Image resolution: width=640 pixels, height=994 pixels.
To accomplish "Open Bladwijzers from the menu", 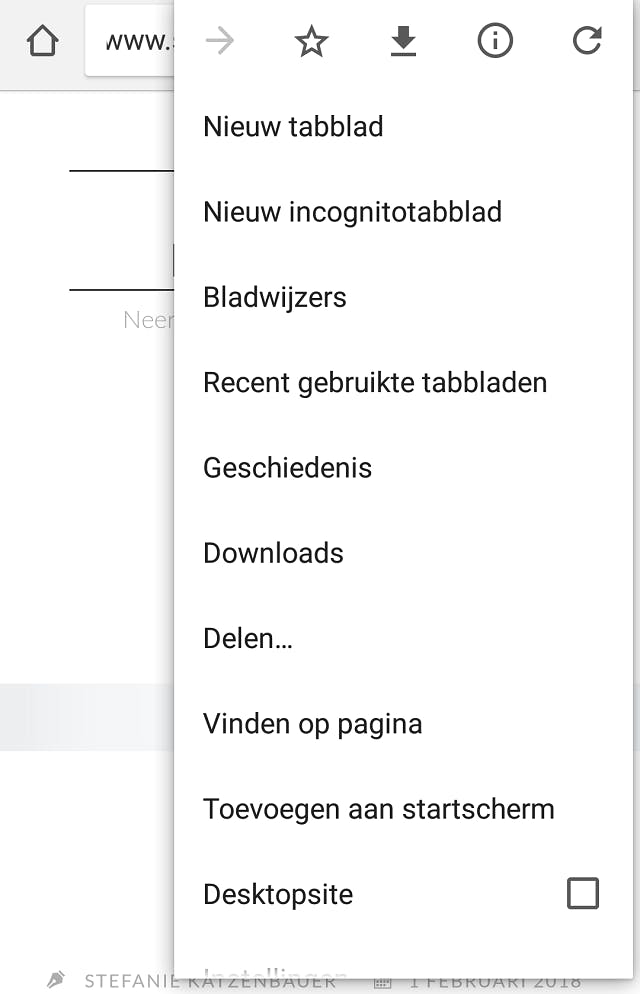I will 275,297.
